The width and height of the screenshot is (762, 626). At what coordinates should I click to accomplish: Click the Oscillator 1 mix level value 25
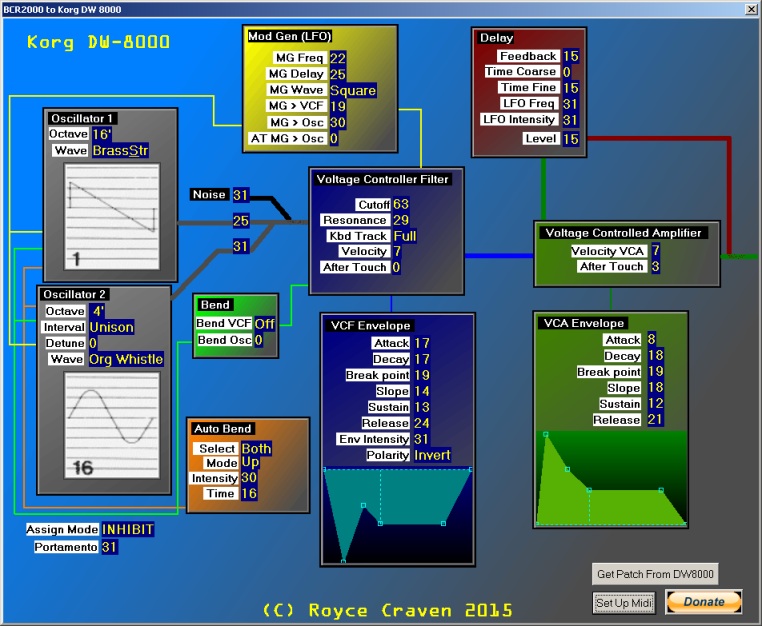(241, 221)
